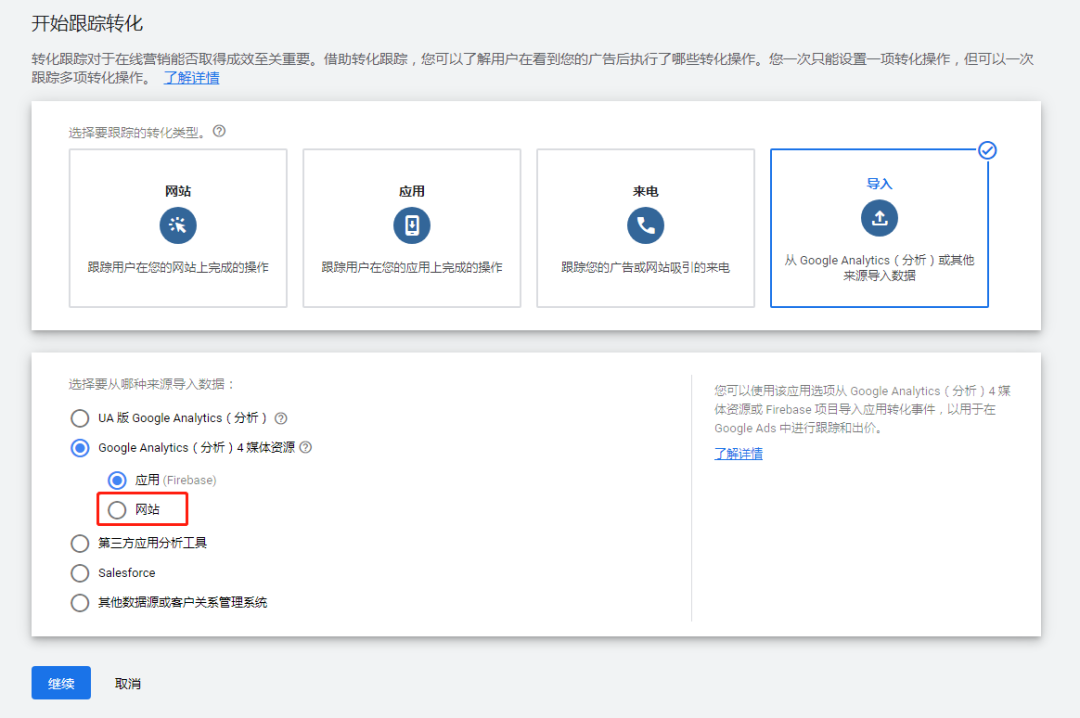Click the 选择要从哪种来源导入数据 label
The height and width of the screenshot is (718, 1080).
152,384
